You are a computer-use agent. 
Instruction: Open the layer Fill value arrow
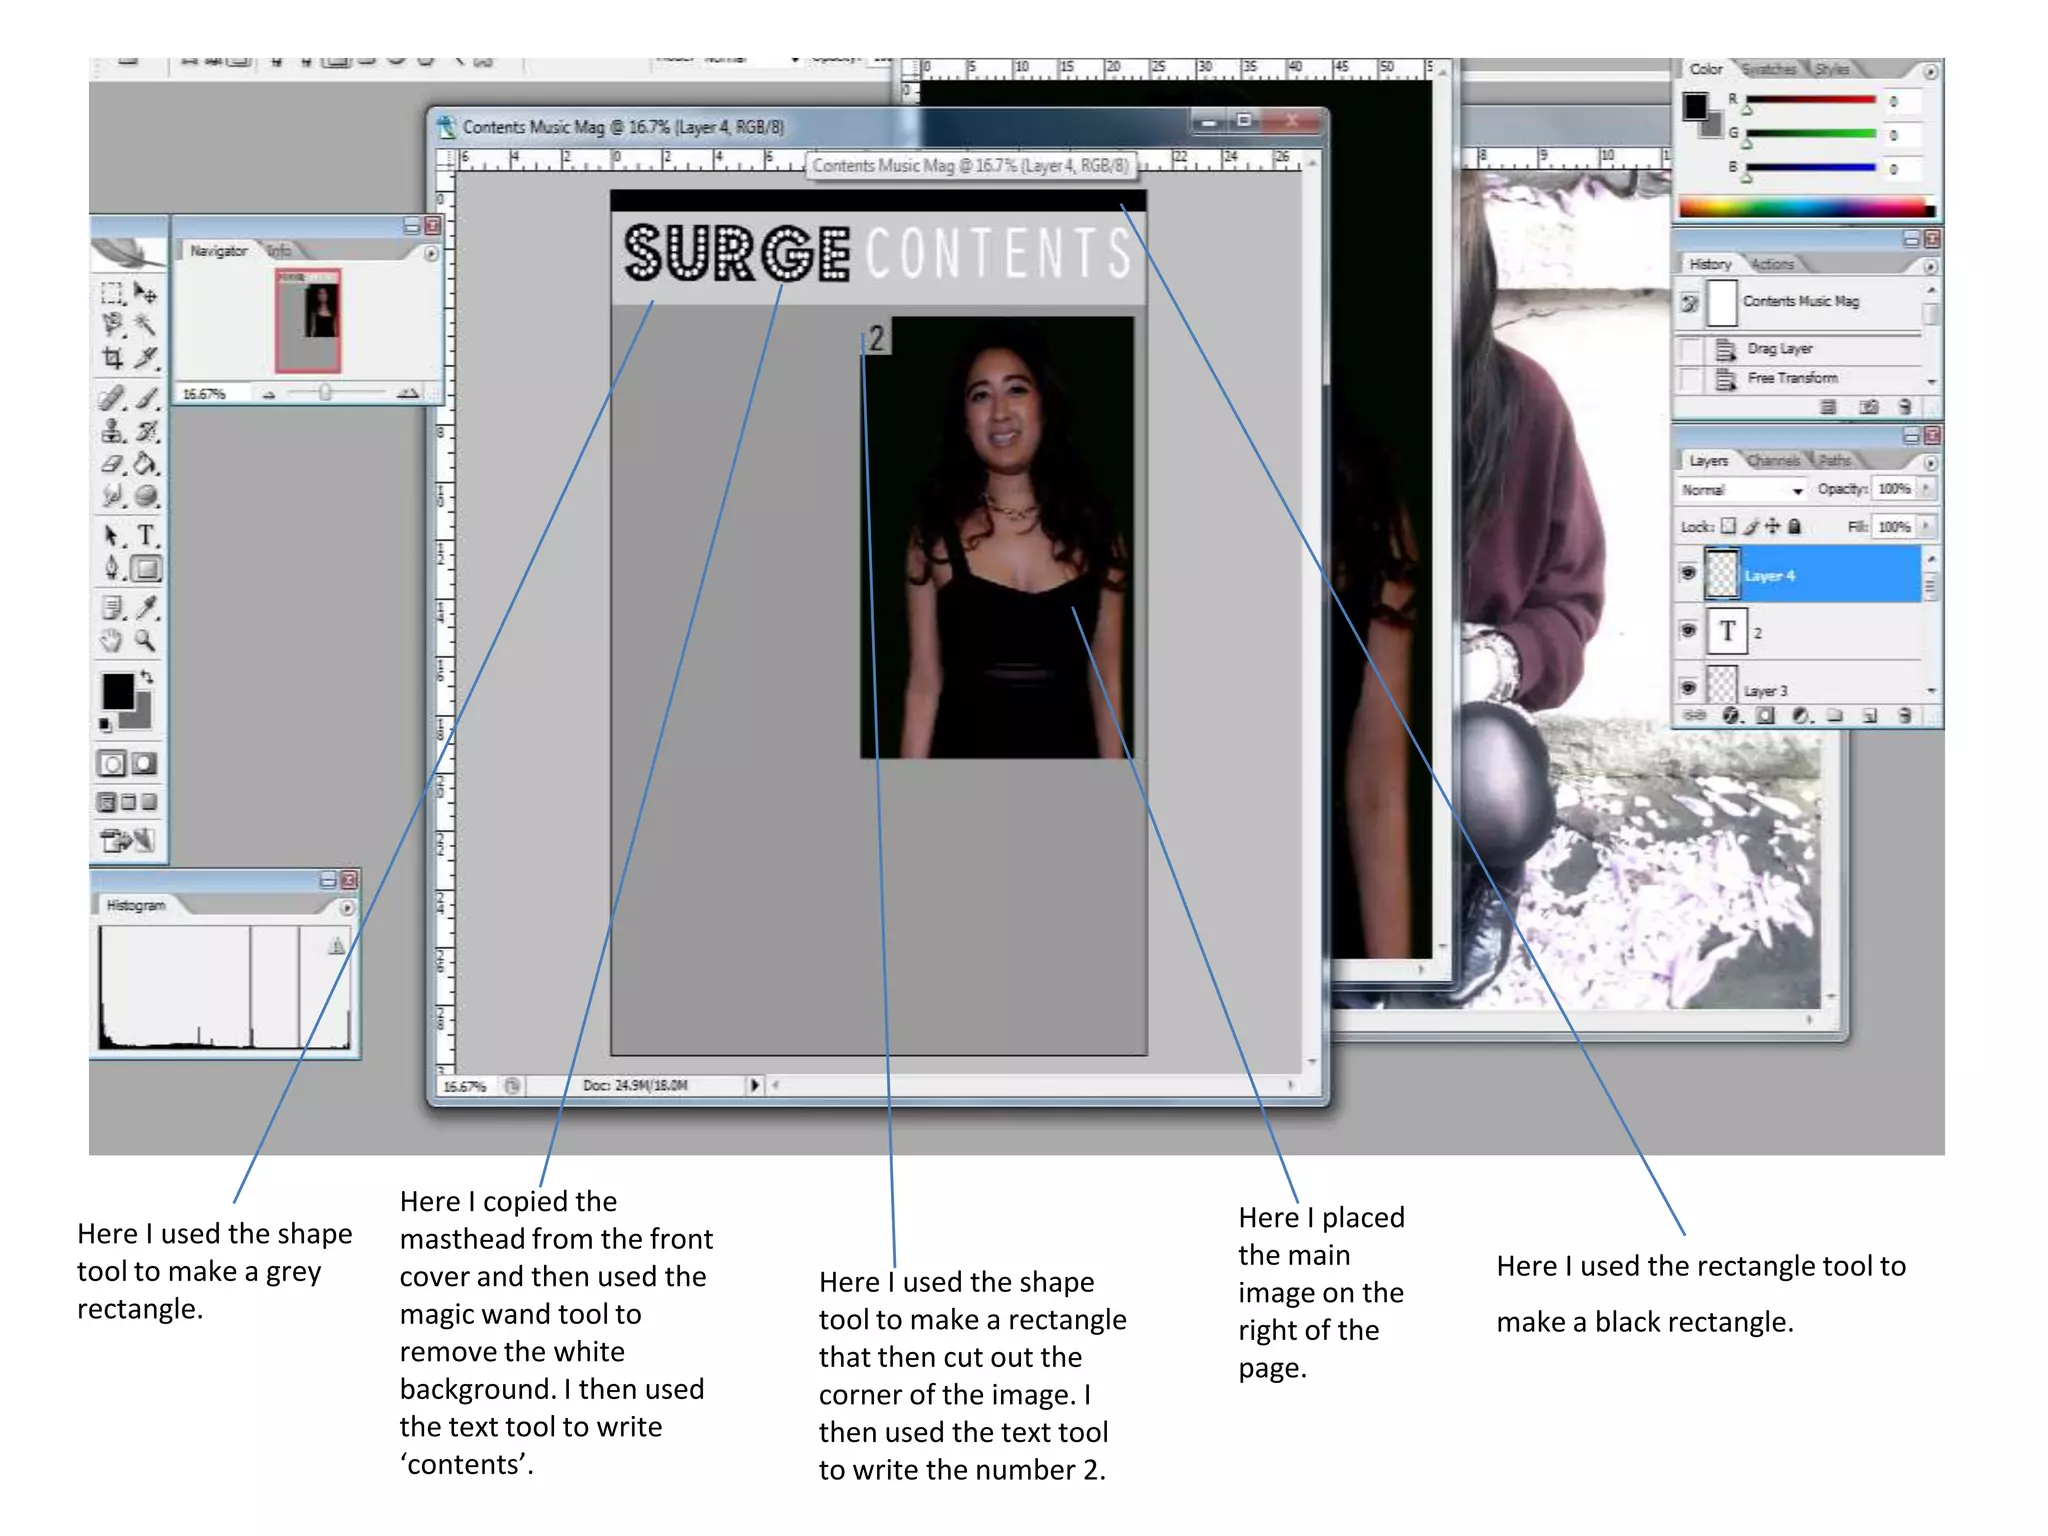(1926, 526)
